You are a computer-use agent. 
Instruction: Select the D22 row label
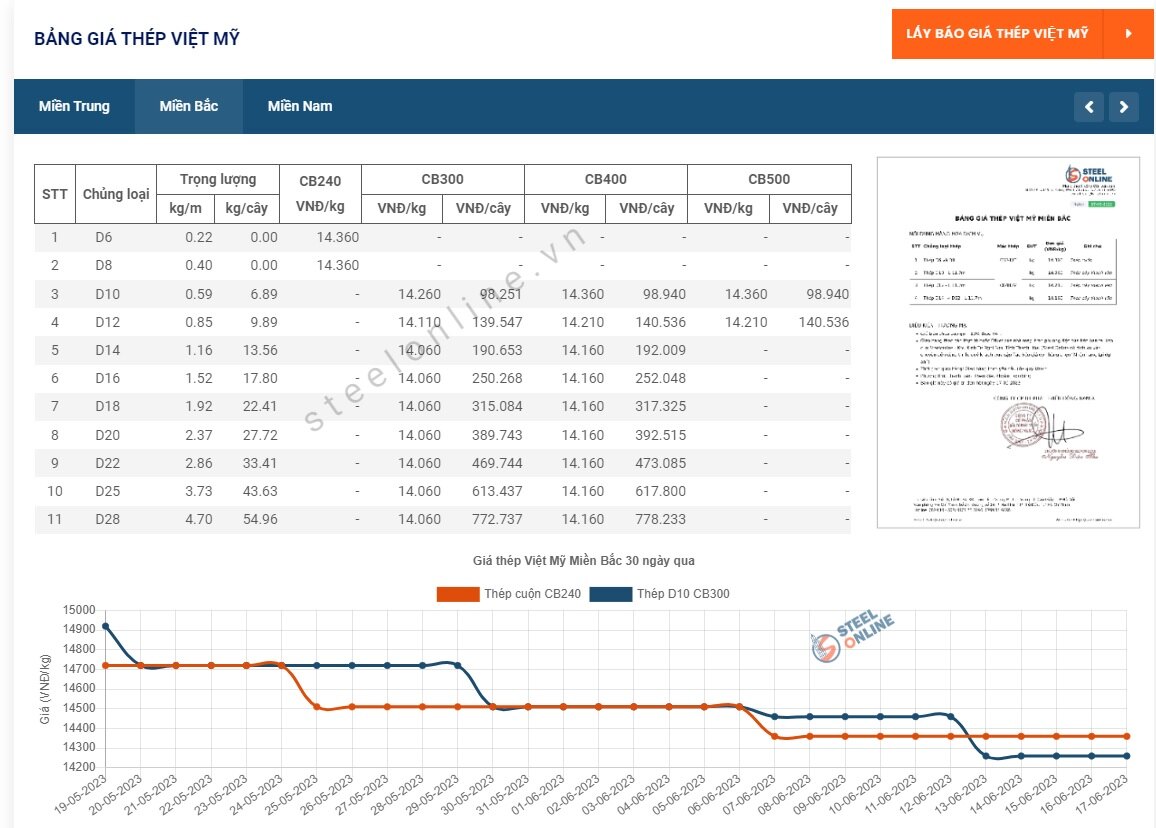tap(108, 463)
